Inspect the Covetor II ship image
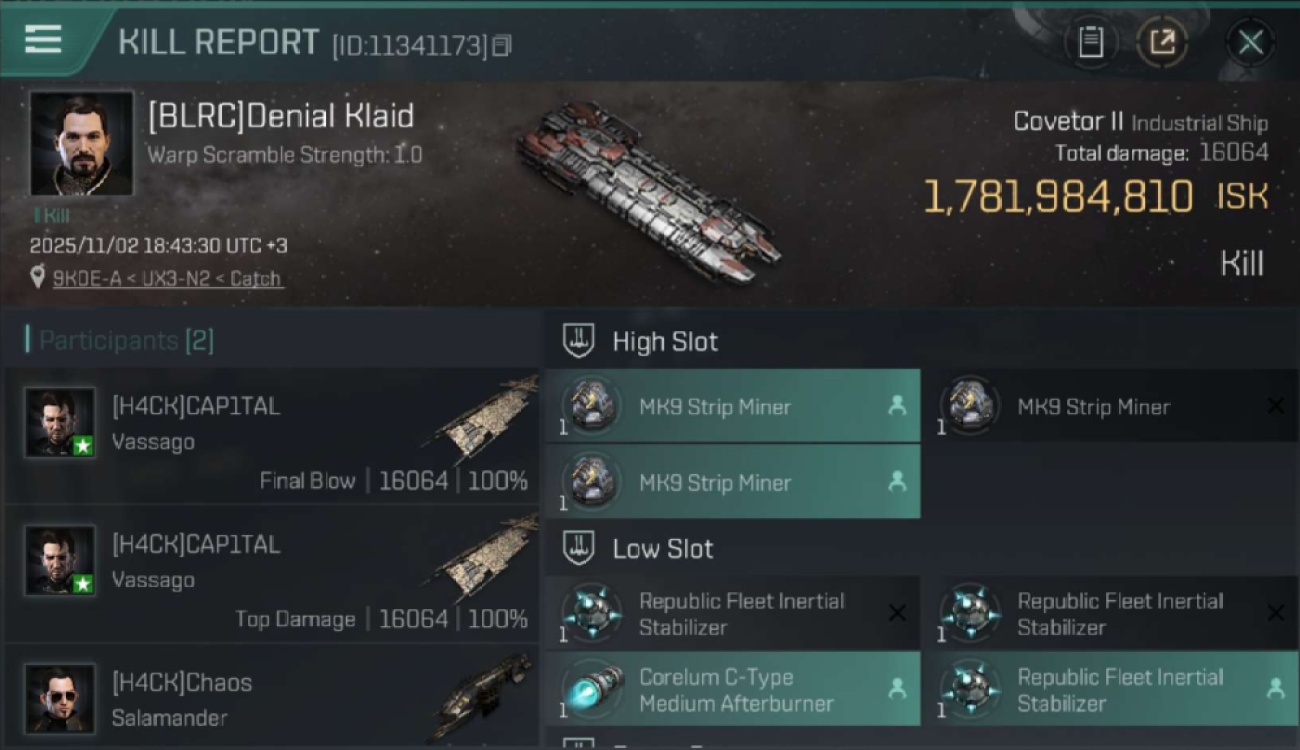Screen dimensions: 1300x750 (x=648, y=192)
